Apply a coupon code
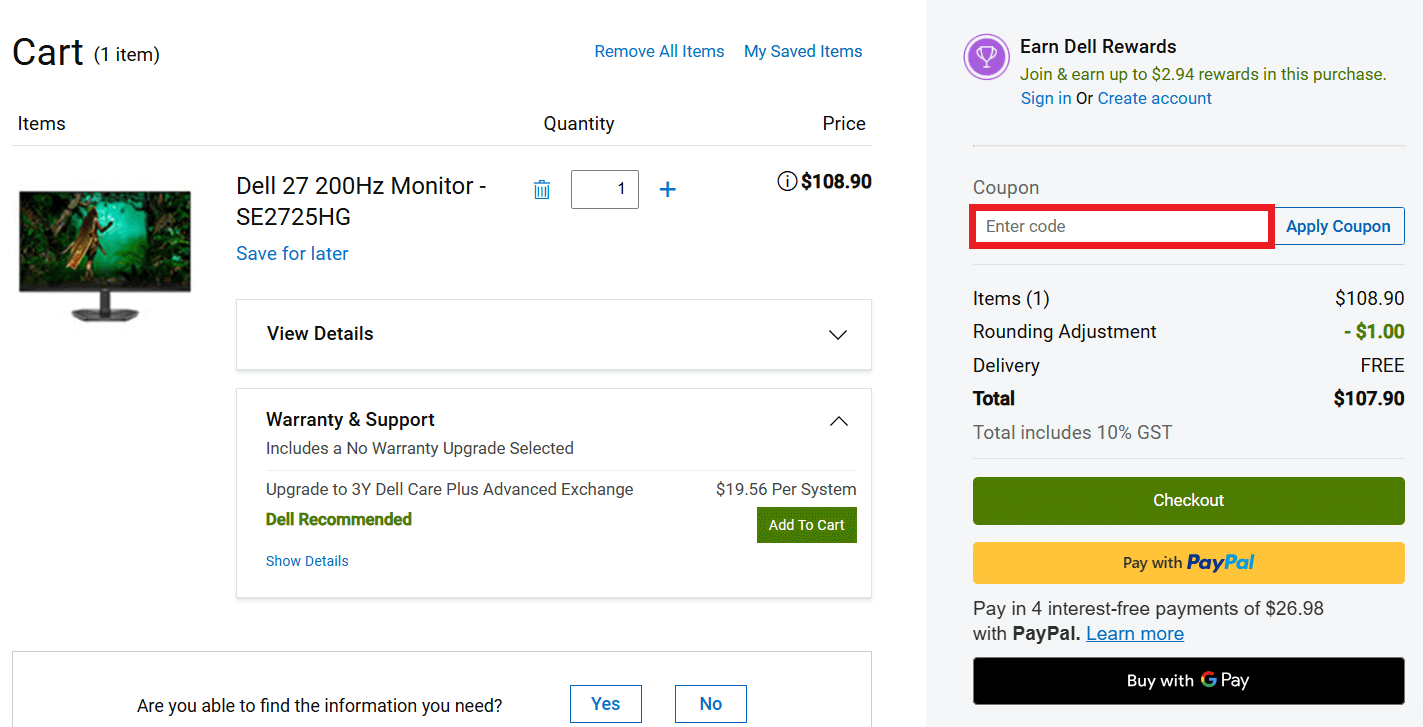Viewport: 1423px width, 727px height. tap(1339, 225)
